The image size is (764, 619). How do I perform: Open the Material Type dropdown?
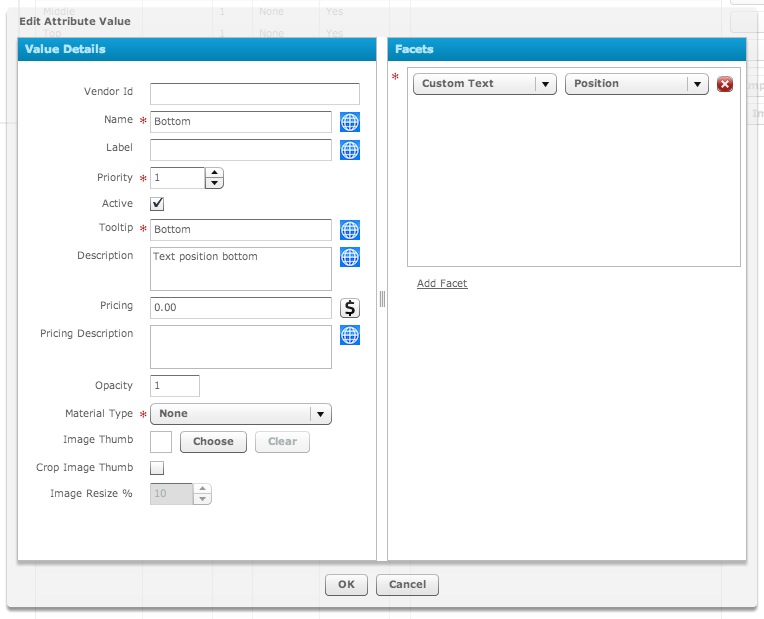(x=241, y=414)
